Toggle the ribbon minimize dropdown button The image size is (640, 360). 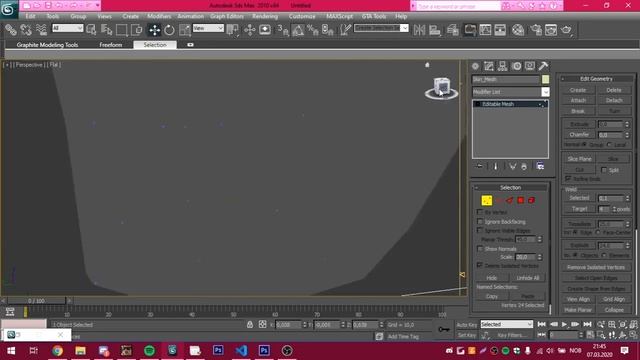tap(190, 44)
